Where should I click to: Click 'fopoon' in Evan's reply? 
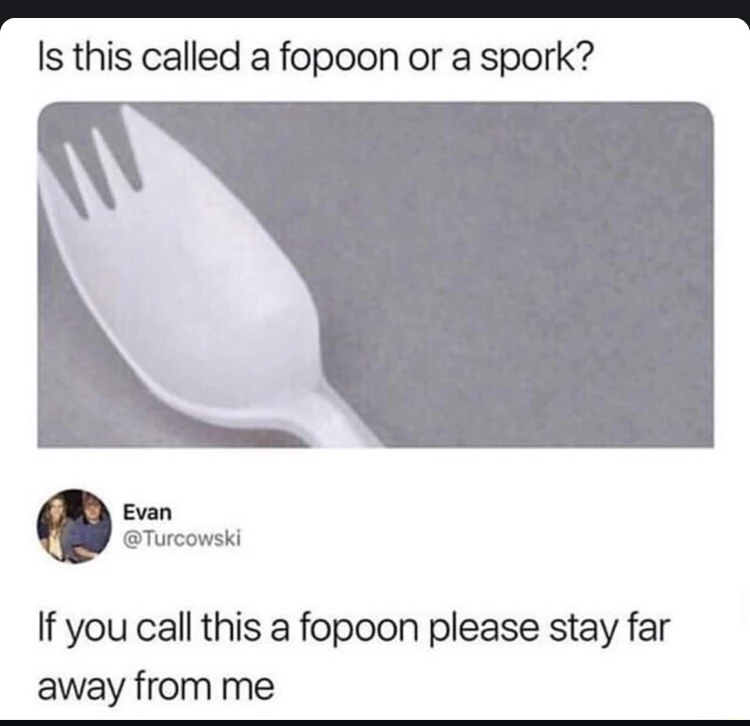click(x=359, y=630)
